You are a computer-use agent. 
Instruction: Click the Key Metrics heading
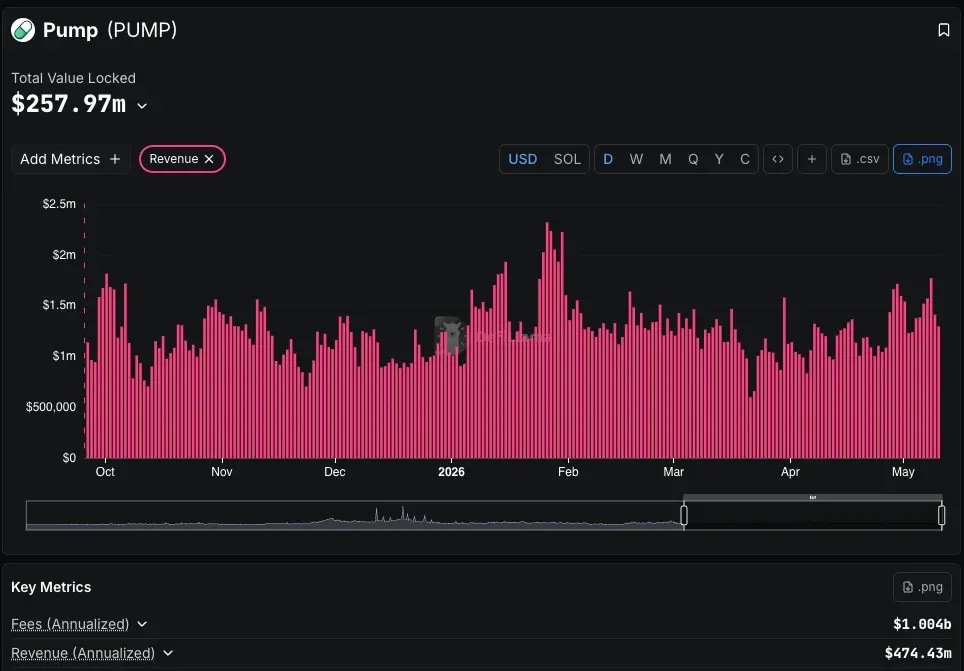pos(51,587)
